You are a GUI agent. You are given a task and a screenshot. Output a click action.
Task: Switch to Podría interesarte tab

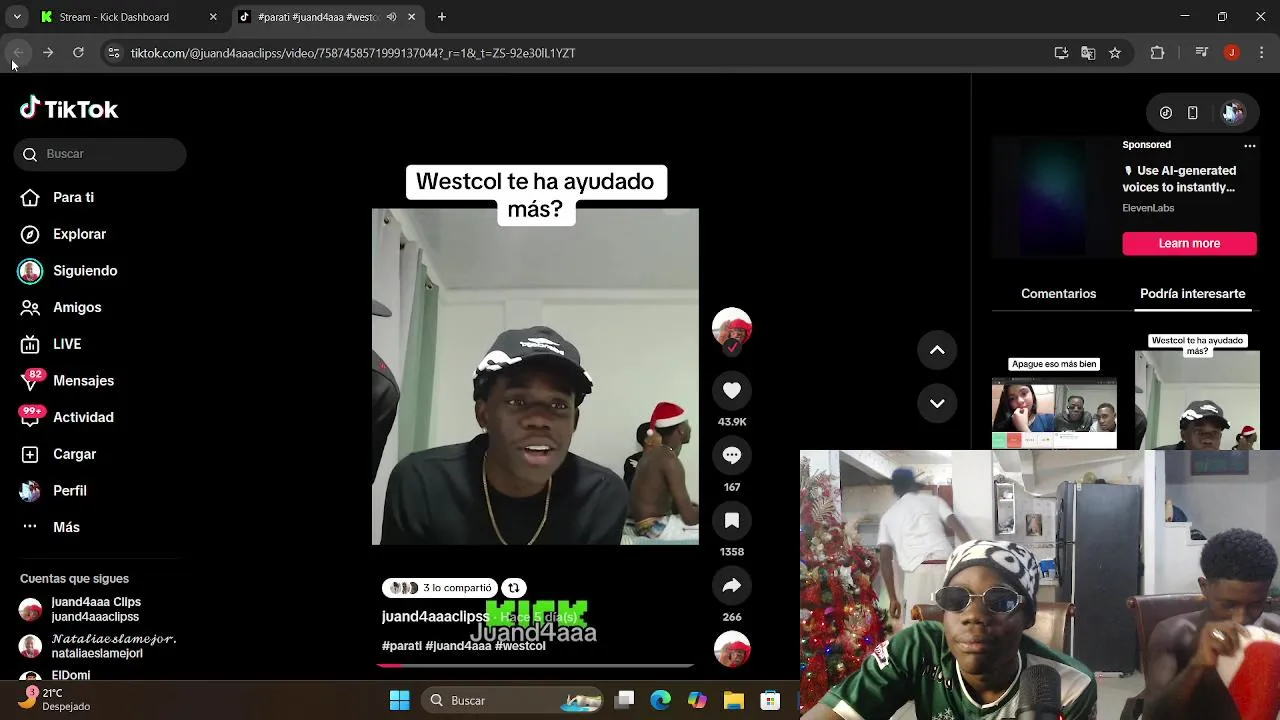[1192, 294]
